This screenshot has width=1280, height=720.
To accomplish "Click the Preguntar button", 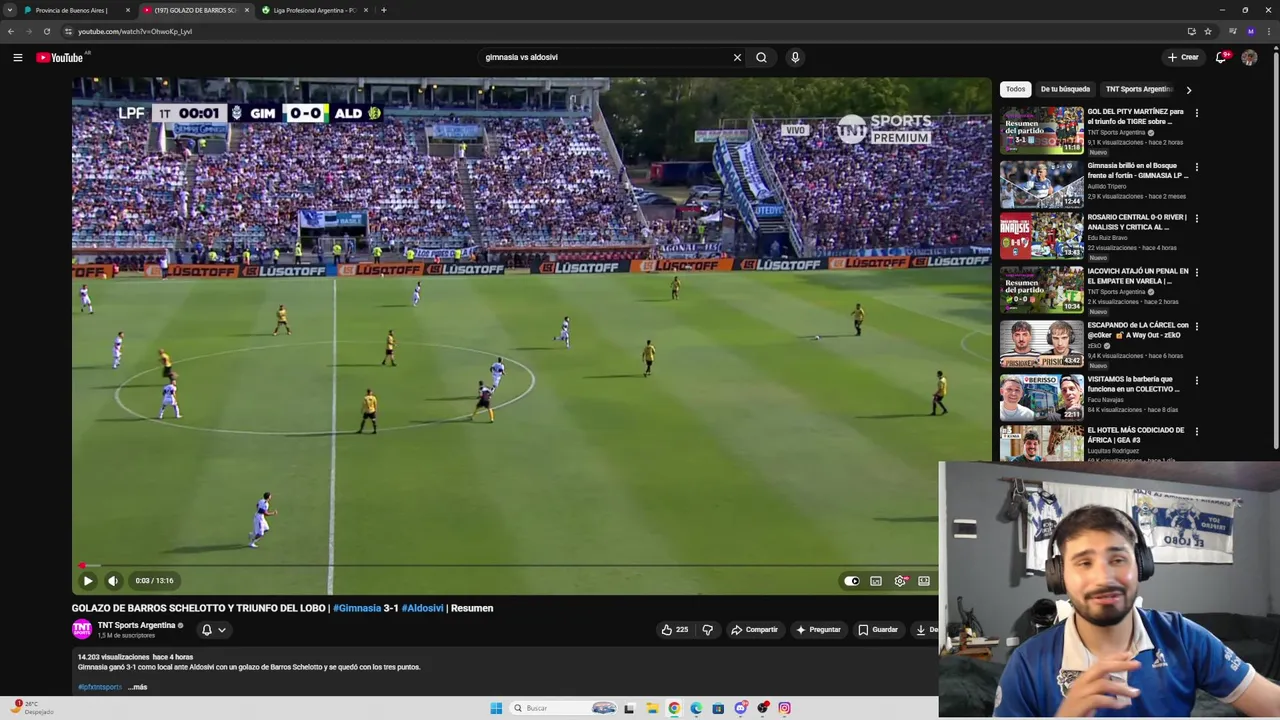I will point(818,629).
